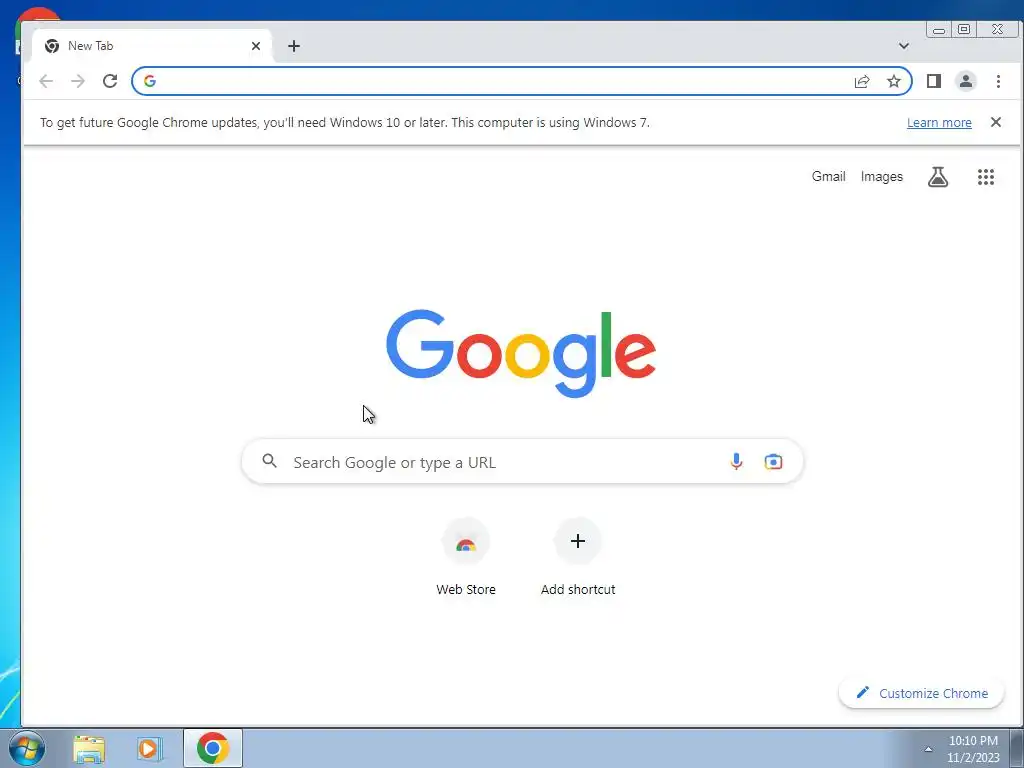
Task: Open the Windows Start menu
Action: [x=26, y=748]
